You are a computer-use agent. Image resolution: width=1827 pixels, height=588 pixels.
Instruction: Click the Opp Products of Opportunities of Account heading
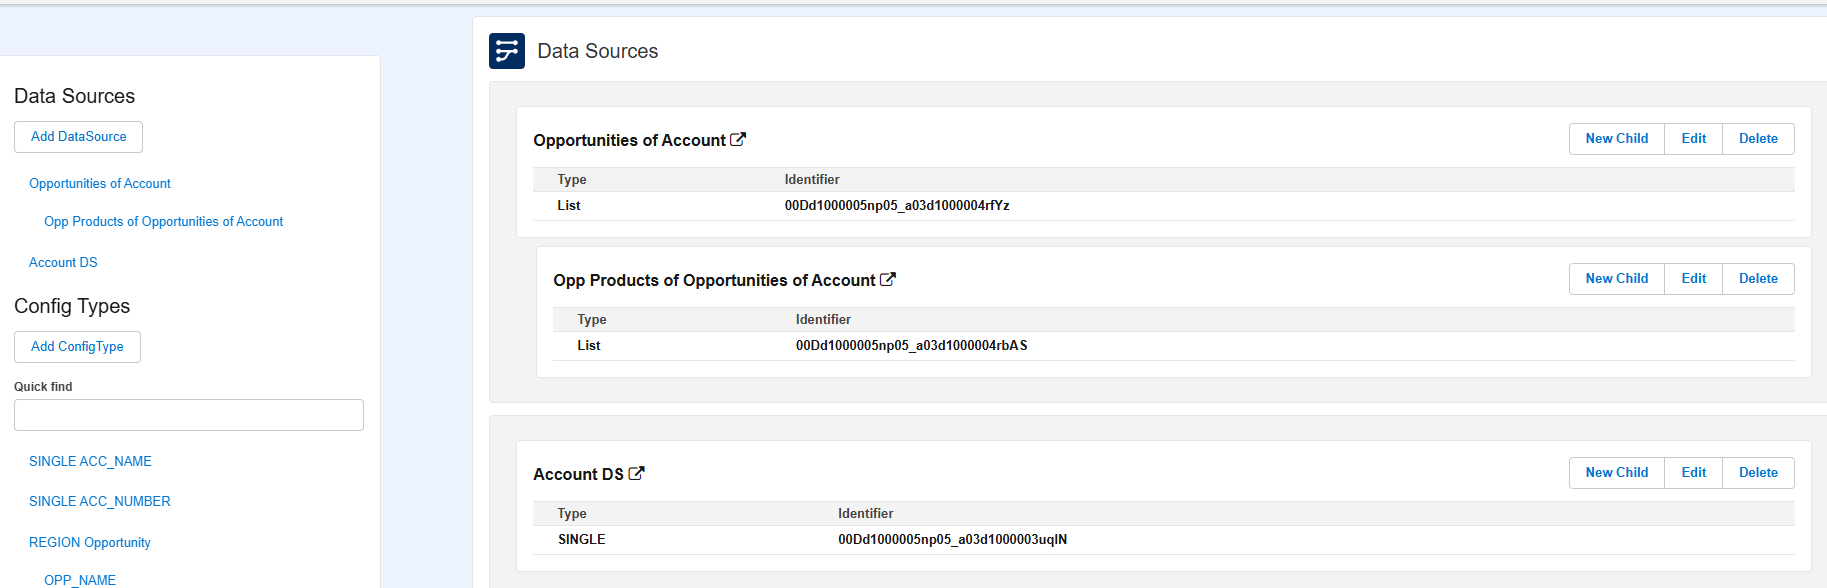point(714,281)
